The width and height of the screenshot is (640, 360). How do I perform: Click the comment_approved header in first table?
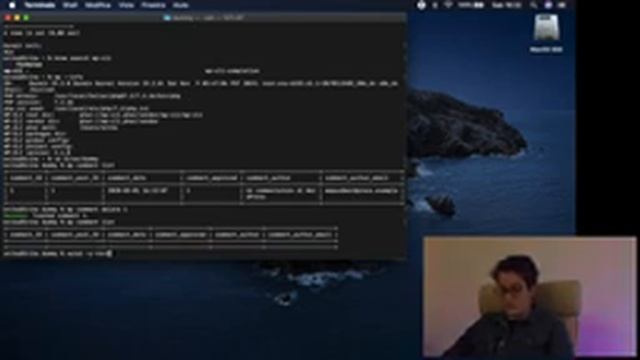211,178
